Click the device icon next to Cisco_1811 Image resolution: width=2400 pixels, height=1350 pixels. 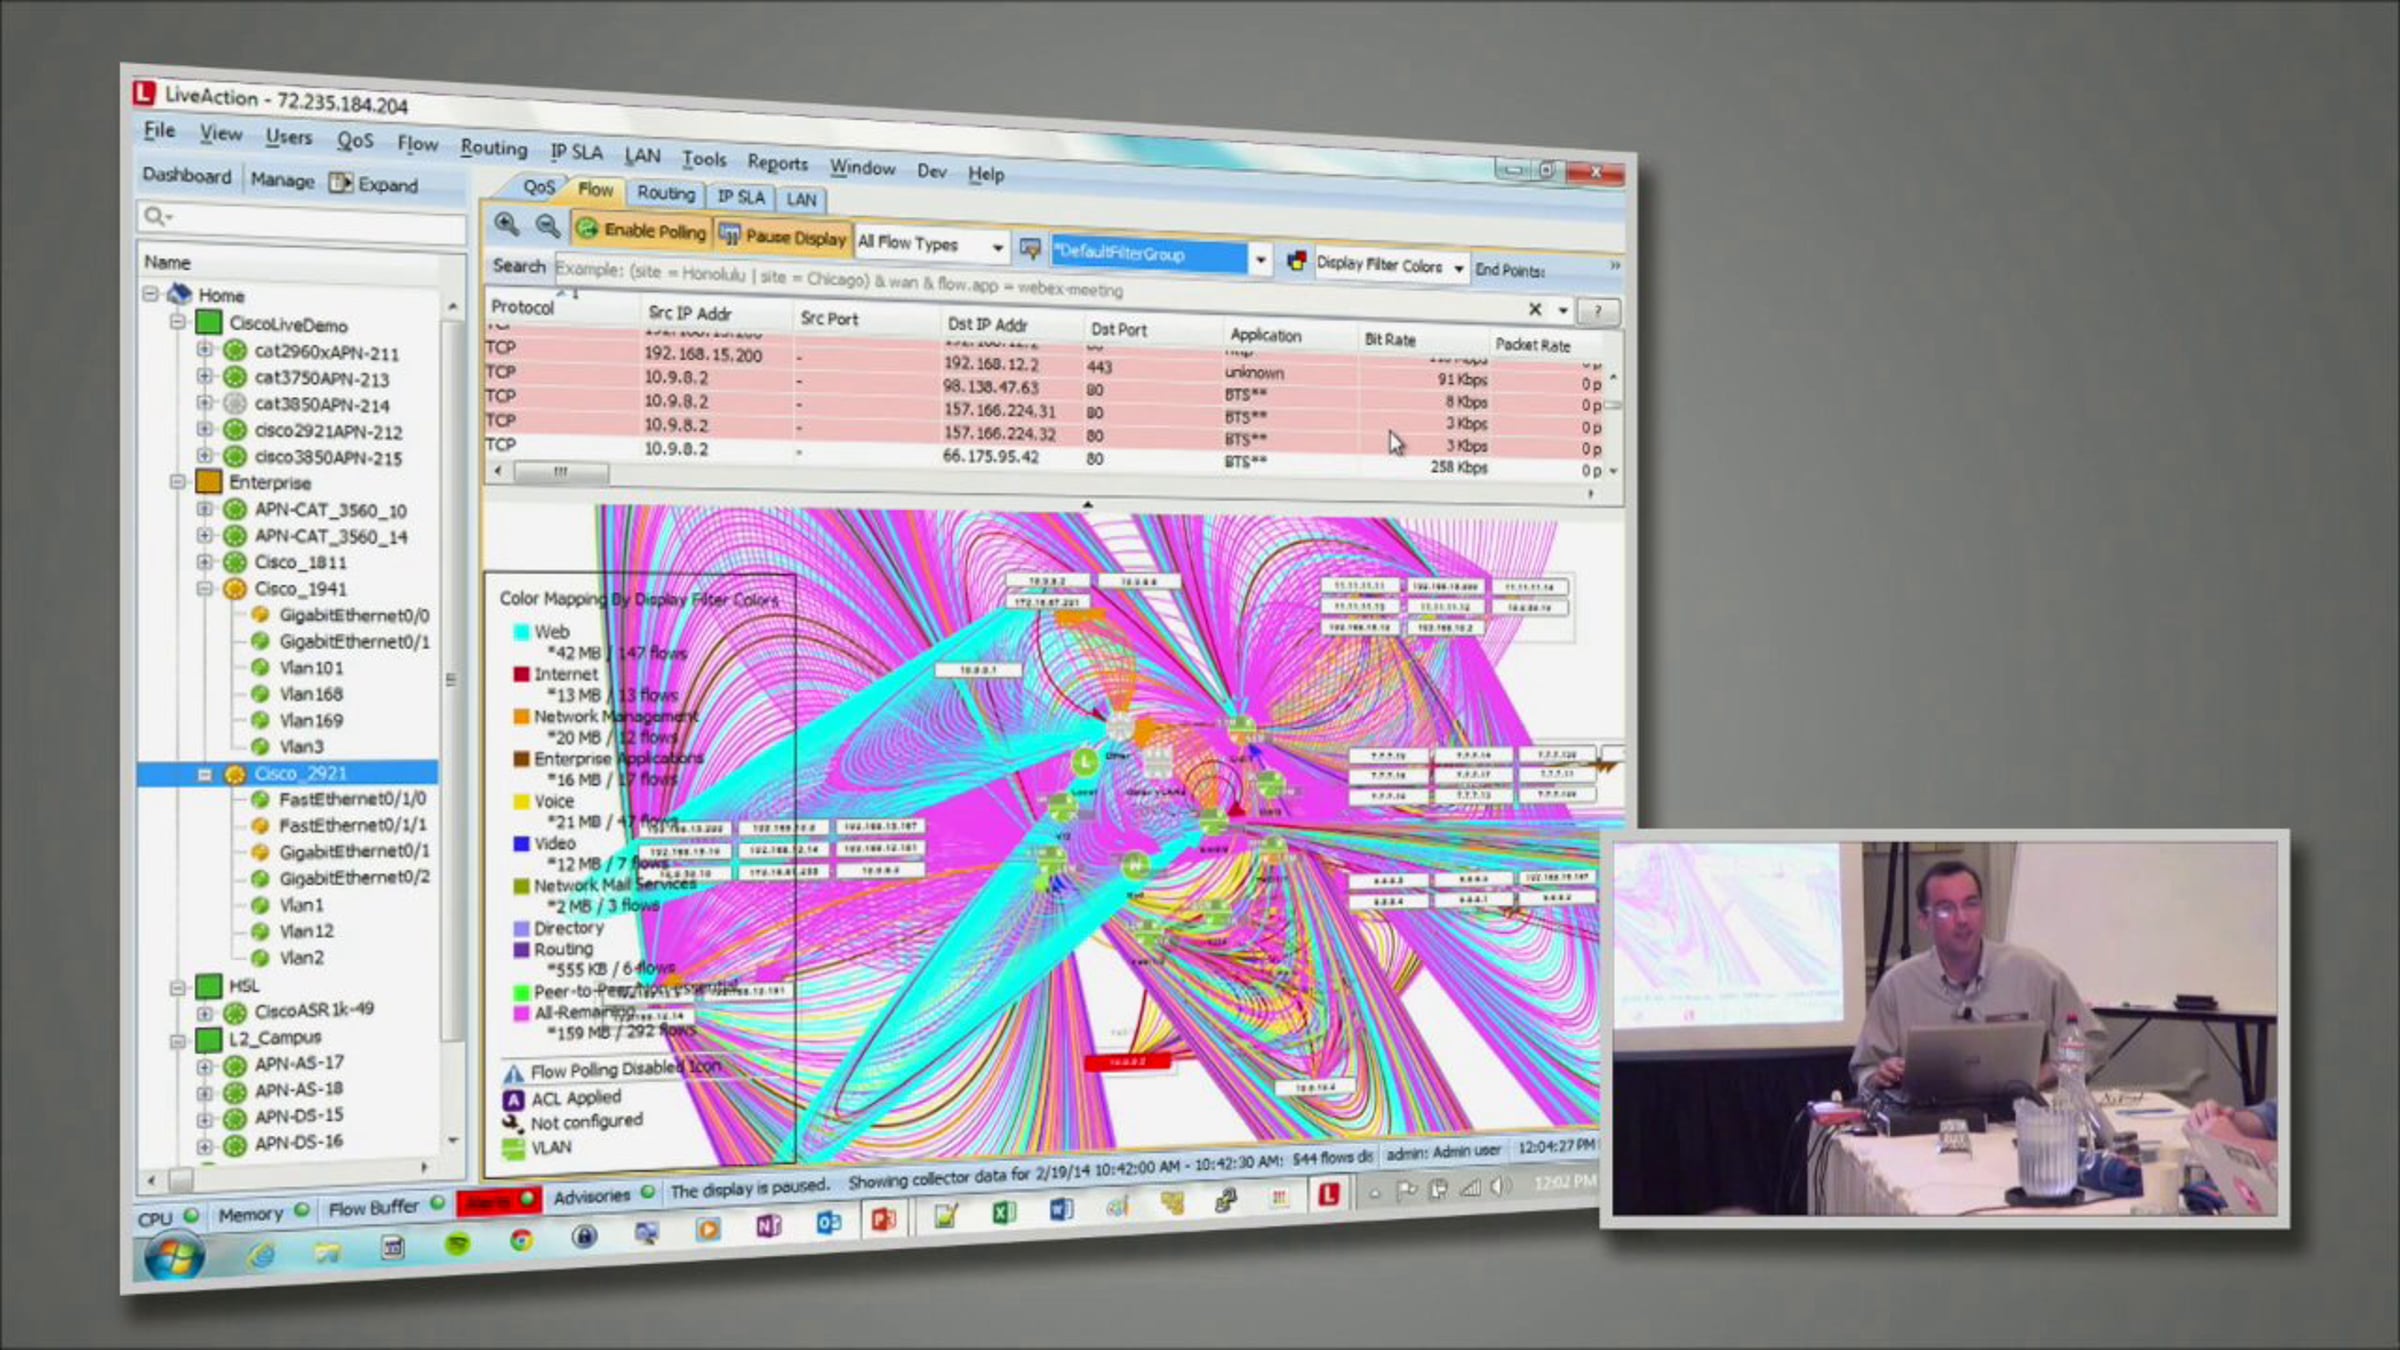pos(235,562)
